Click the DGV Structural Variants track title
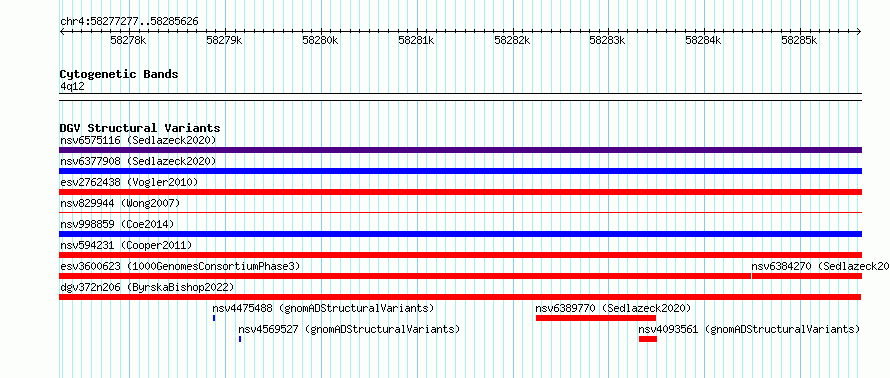Screen dimensions: 890x378 [x=140, y=128]
